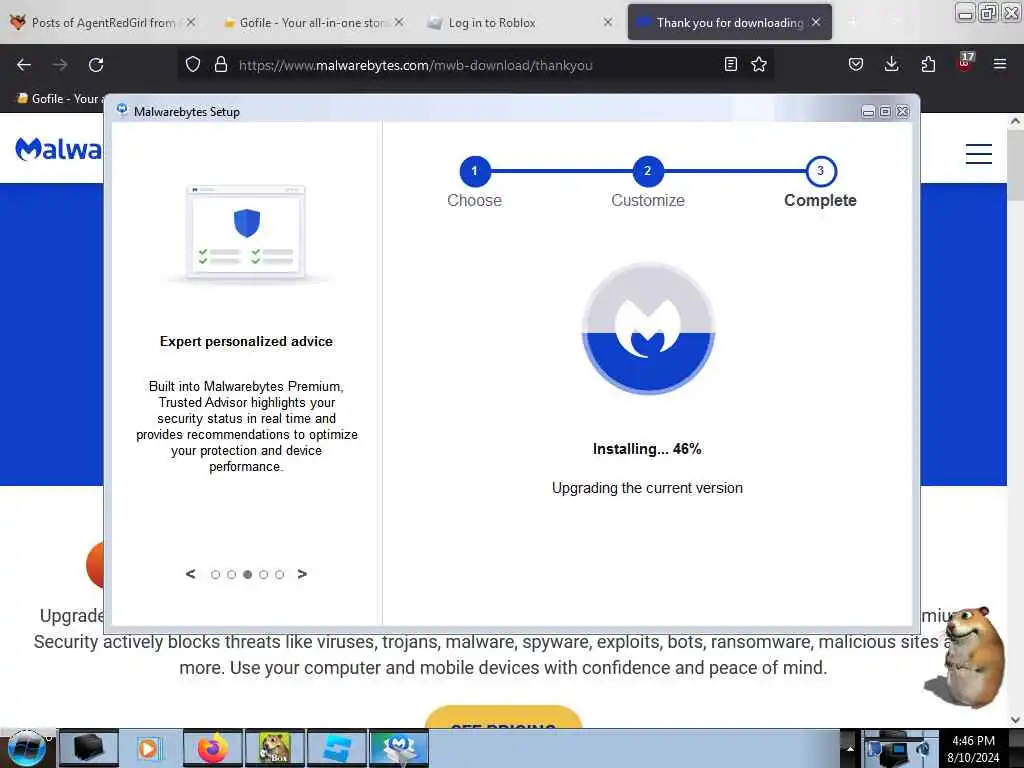This screenshot has height=768, width=1024.
Task: Click the partially visible yellow pricing button
Action: (504, 717)
